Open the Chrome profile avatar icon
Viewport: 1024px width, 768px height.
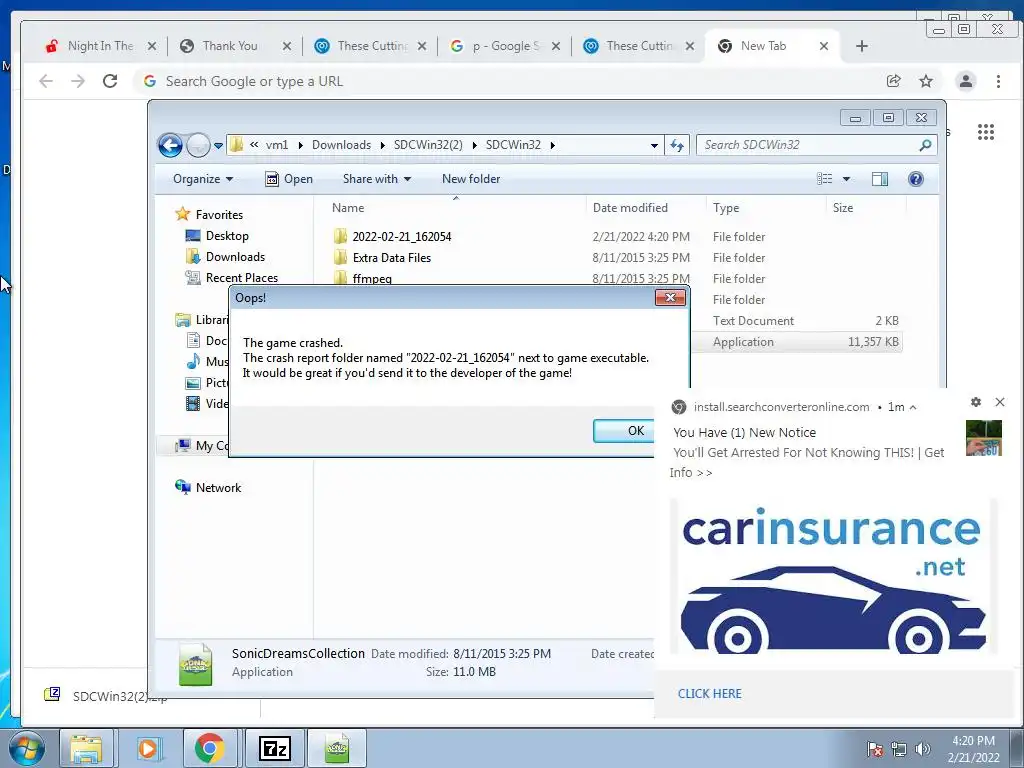tap(965, 81)
